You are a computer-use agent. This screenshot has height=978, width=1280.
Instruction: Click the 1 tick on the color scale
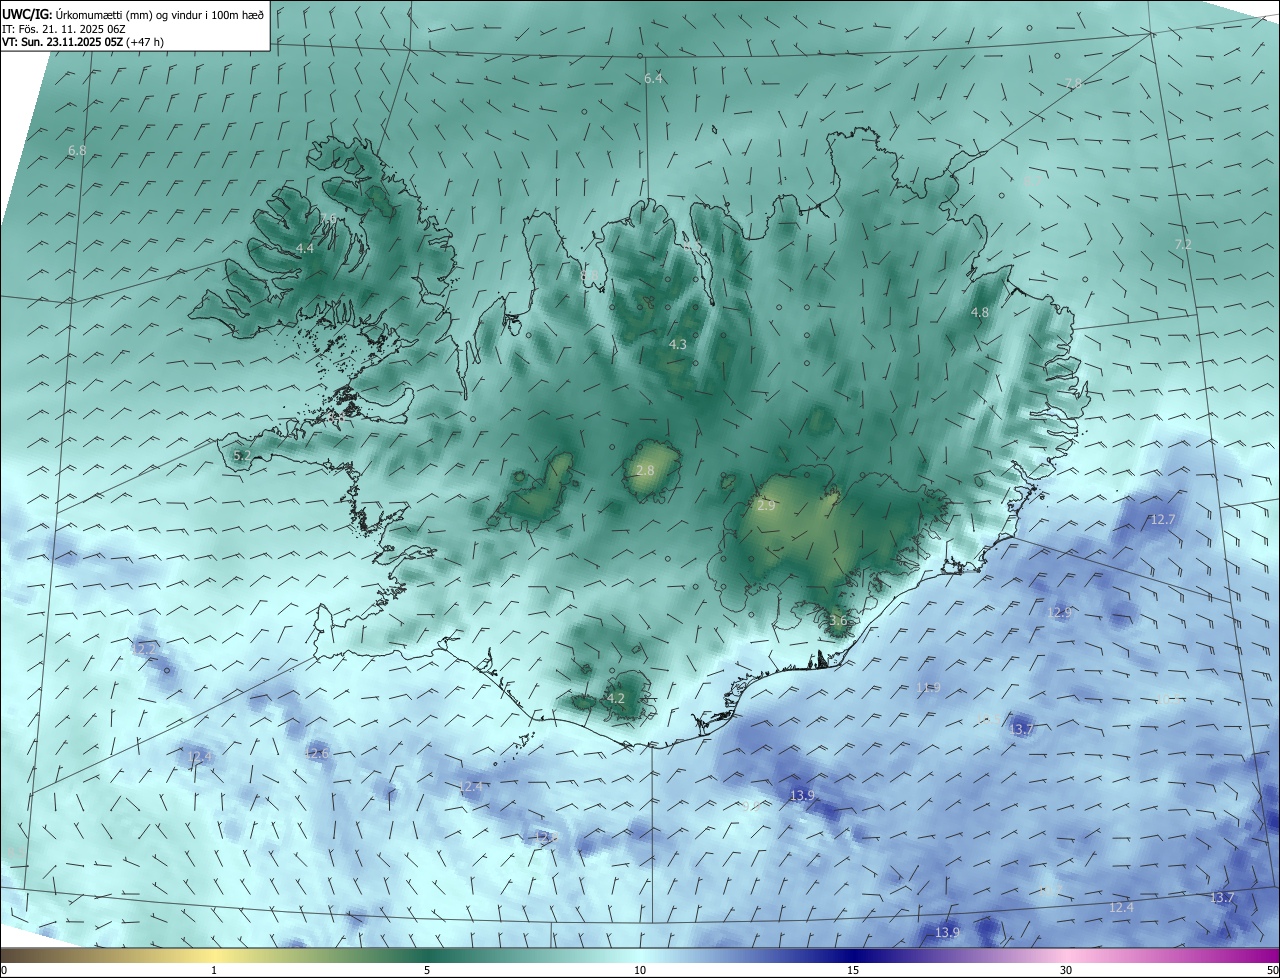pos(214,970)
